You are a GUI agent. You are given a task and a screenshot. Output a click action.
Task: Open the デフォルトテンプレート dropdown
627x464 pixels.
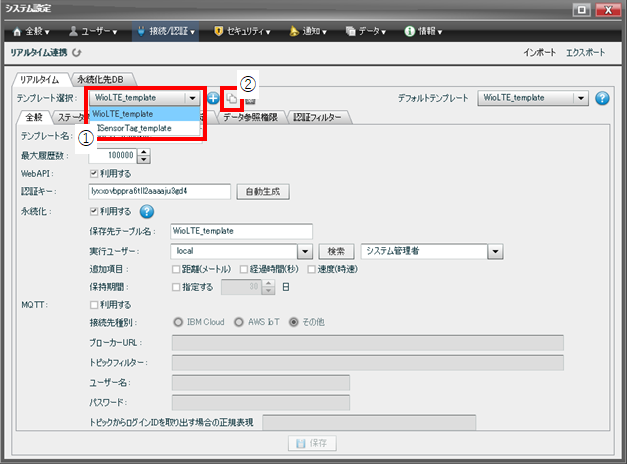pyautogui.click(x=533, y=98)
